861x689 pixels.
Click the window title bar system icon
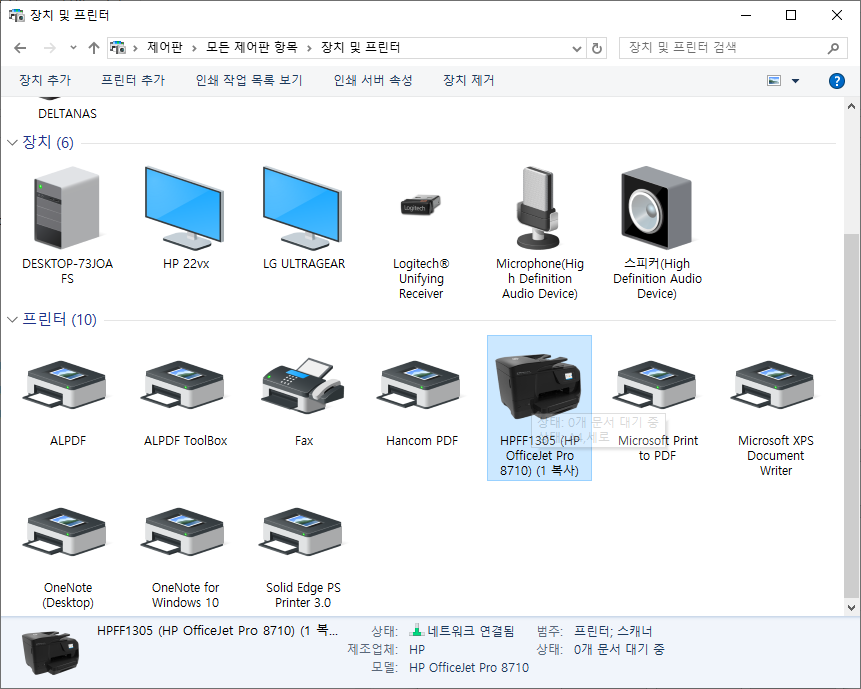16,15
